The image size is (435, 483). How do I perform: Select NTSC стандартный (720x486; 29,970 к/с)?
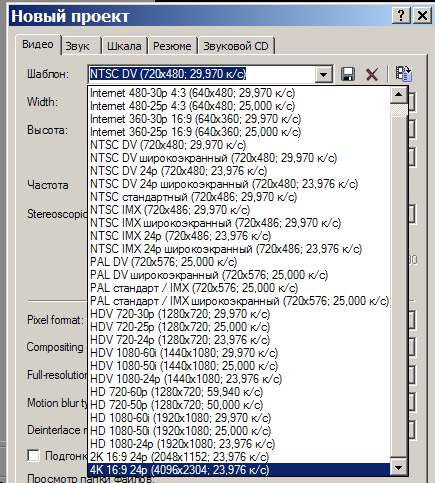(x=239, y=197)
